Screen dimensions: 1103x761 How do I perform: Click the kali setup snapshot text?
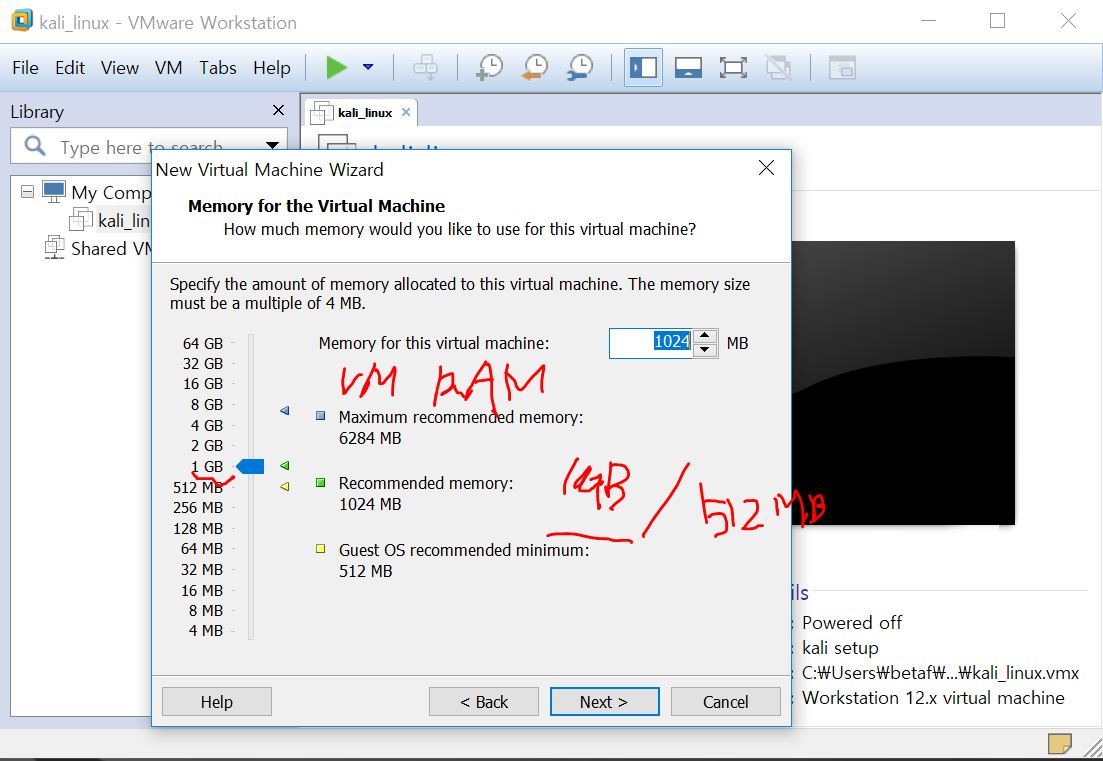840,648
